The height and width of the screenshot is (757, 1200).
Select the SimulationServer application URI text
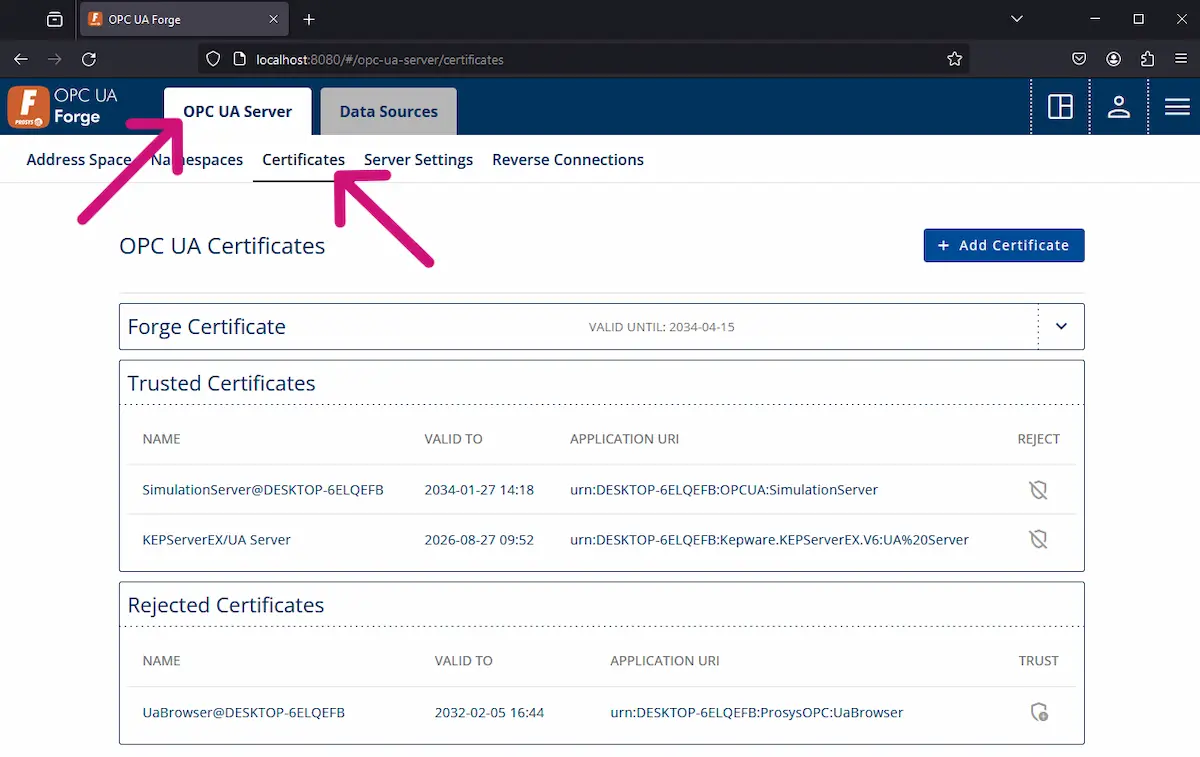point(724,490)
